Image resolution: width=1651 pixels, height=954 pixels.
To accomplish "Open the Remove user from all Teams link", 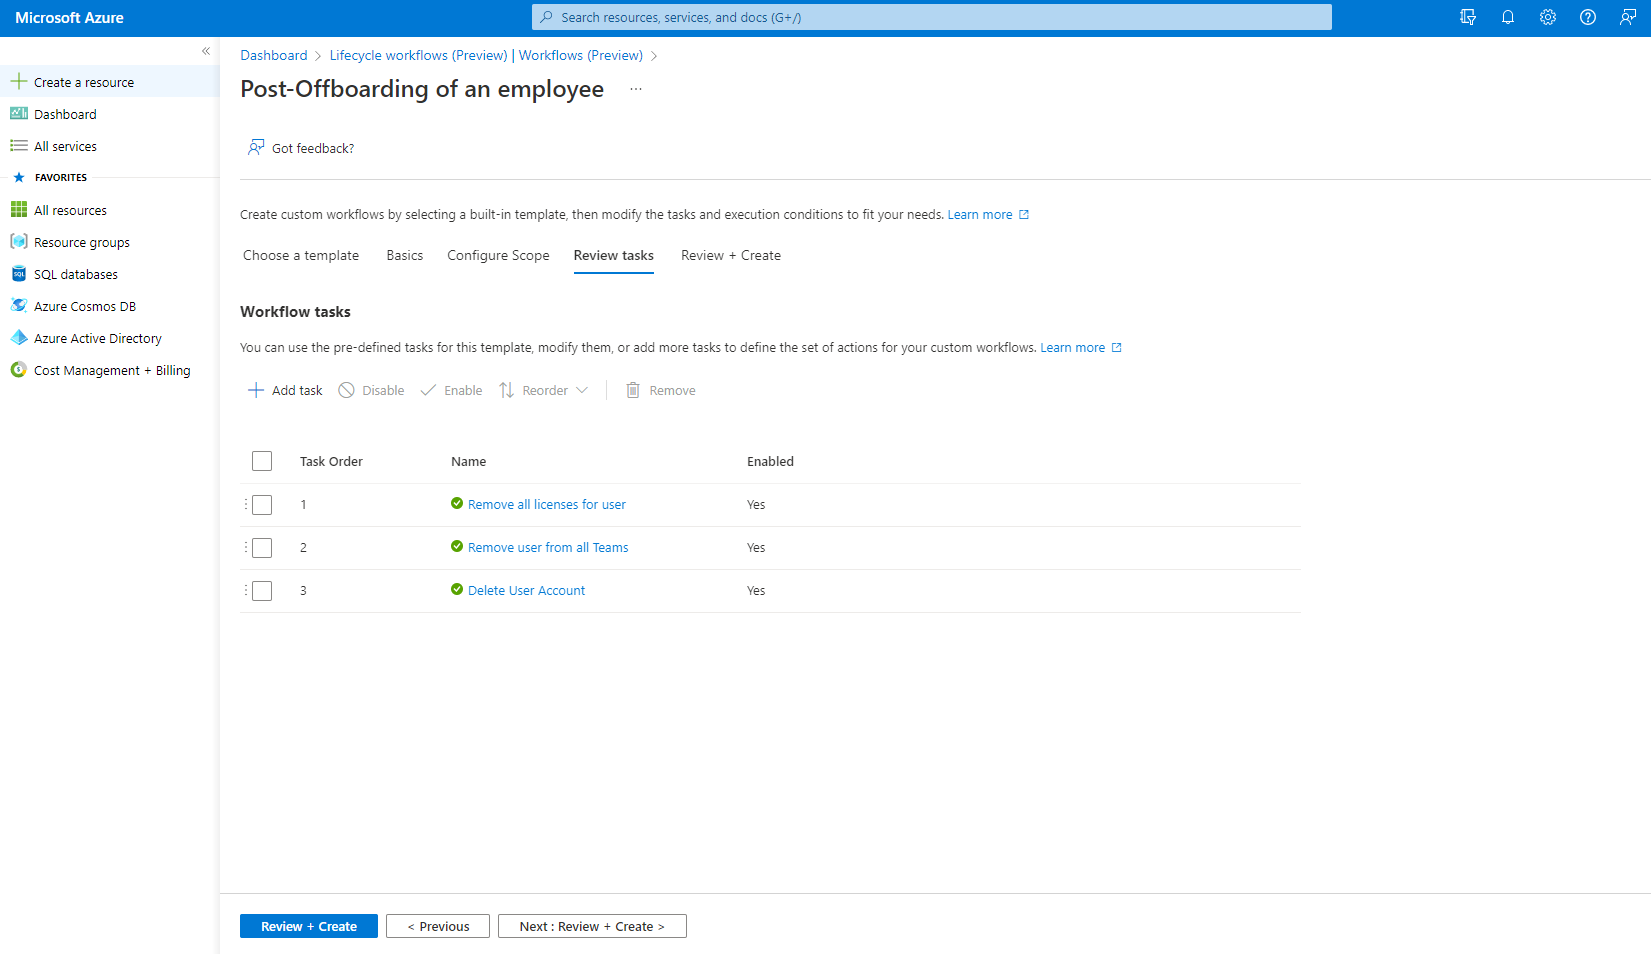I will pyautogui.click(x=547, y=548).
